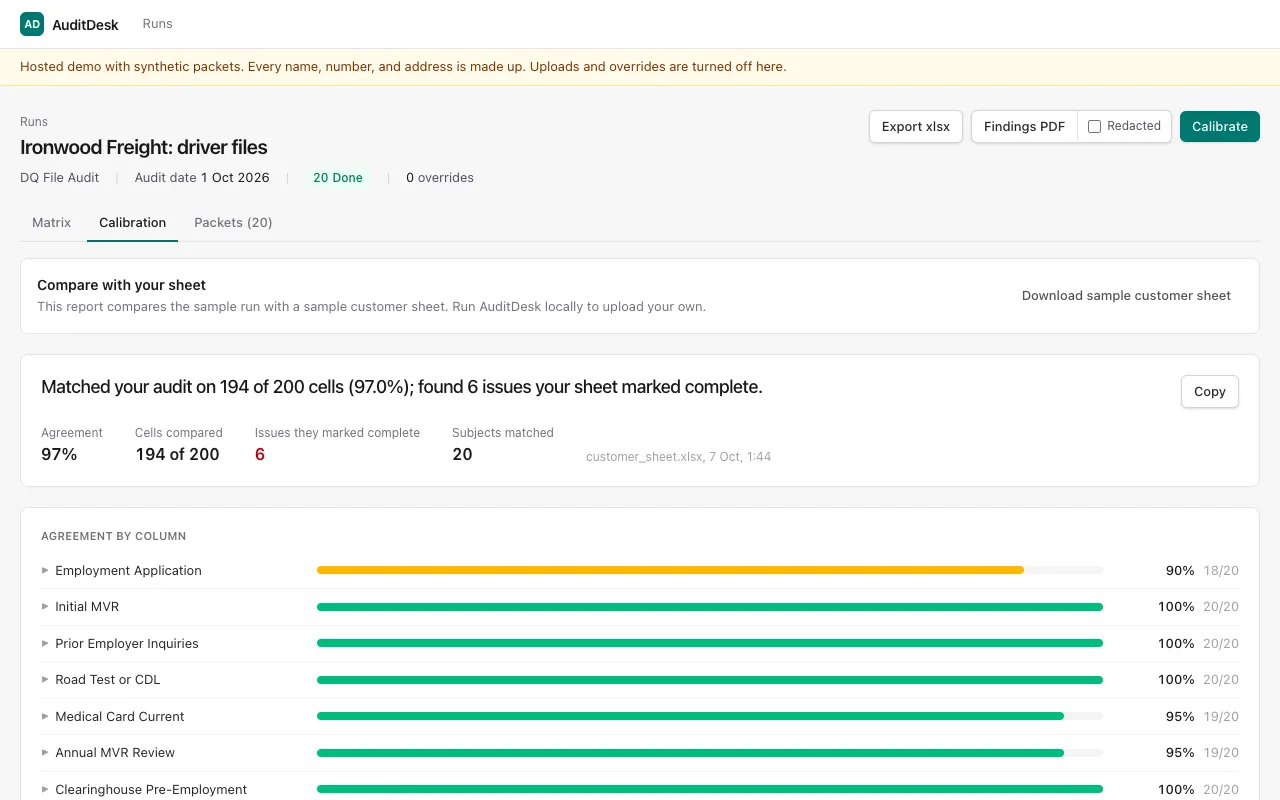Click the 'Ironwood Freight: driver files' title

[x=144, y=148]
